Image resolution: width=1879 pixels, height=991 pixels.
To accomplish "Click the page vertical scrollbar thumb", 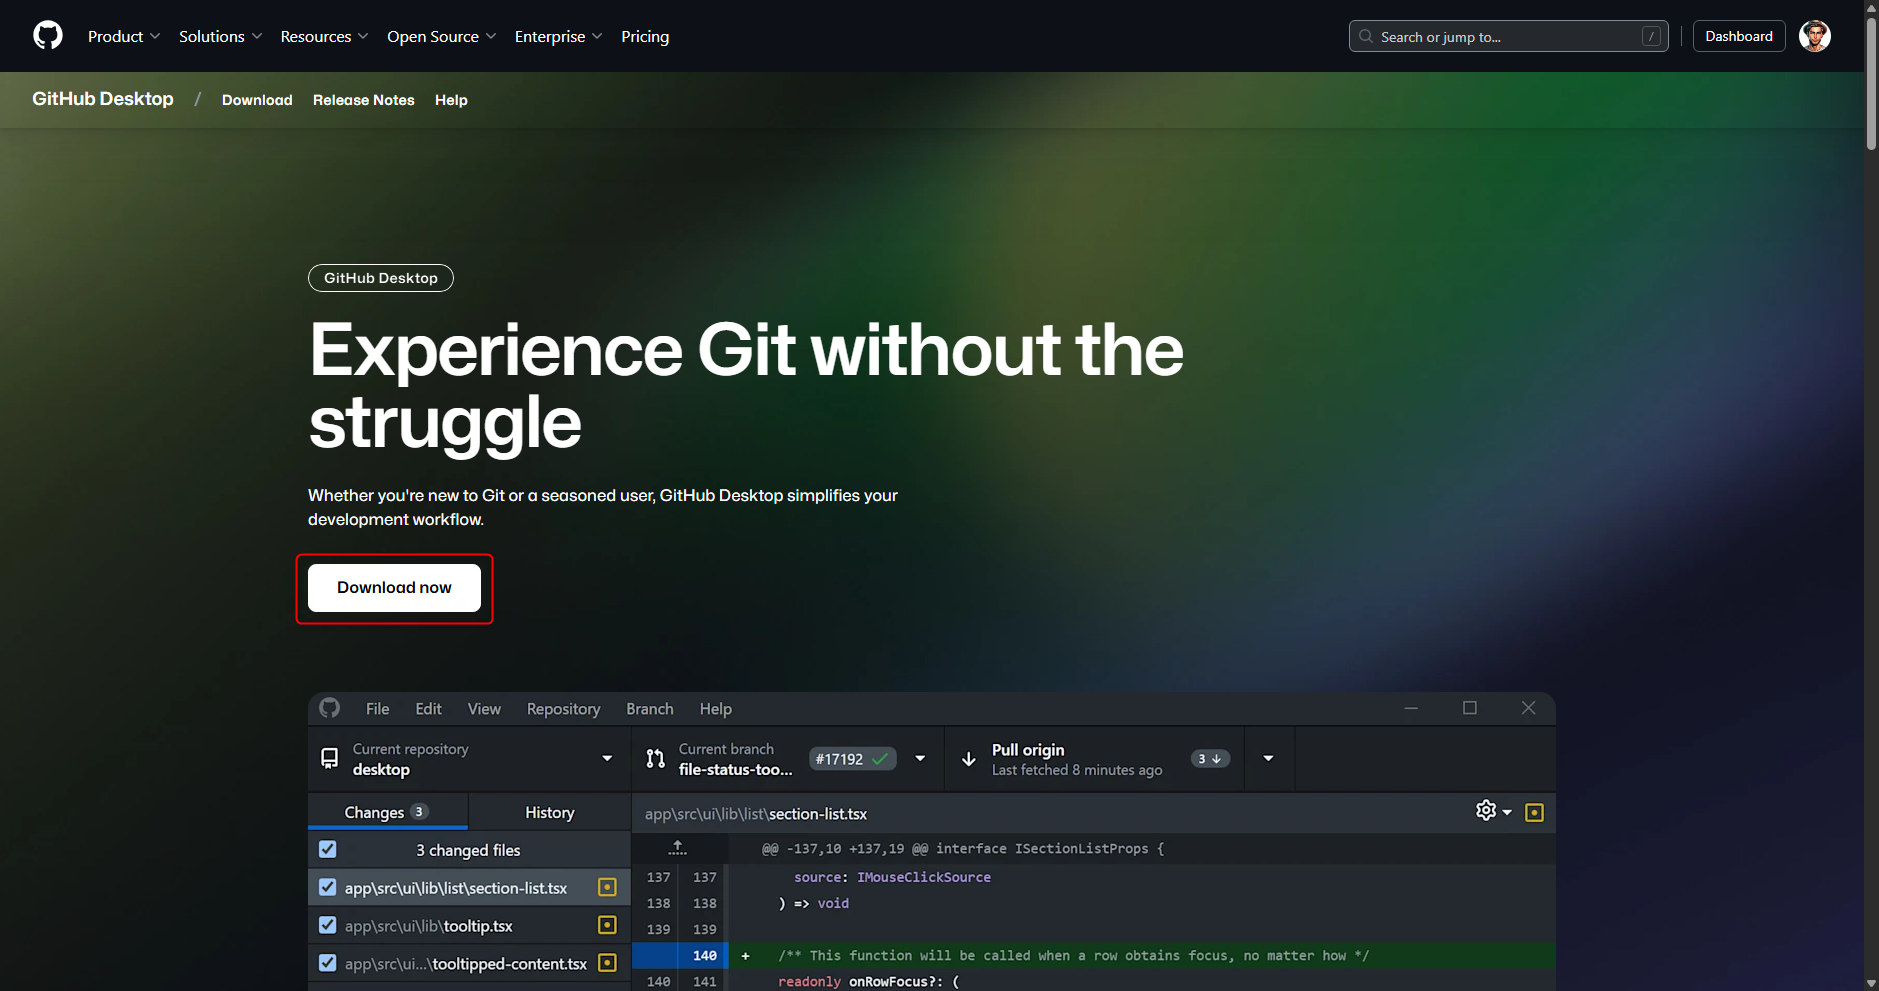I will [x=1871, y=82].
